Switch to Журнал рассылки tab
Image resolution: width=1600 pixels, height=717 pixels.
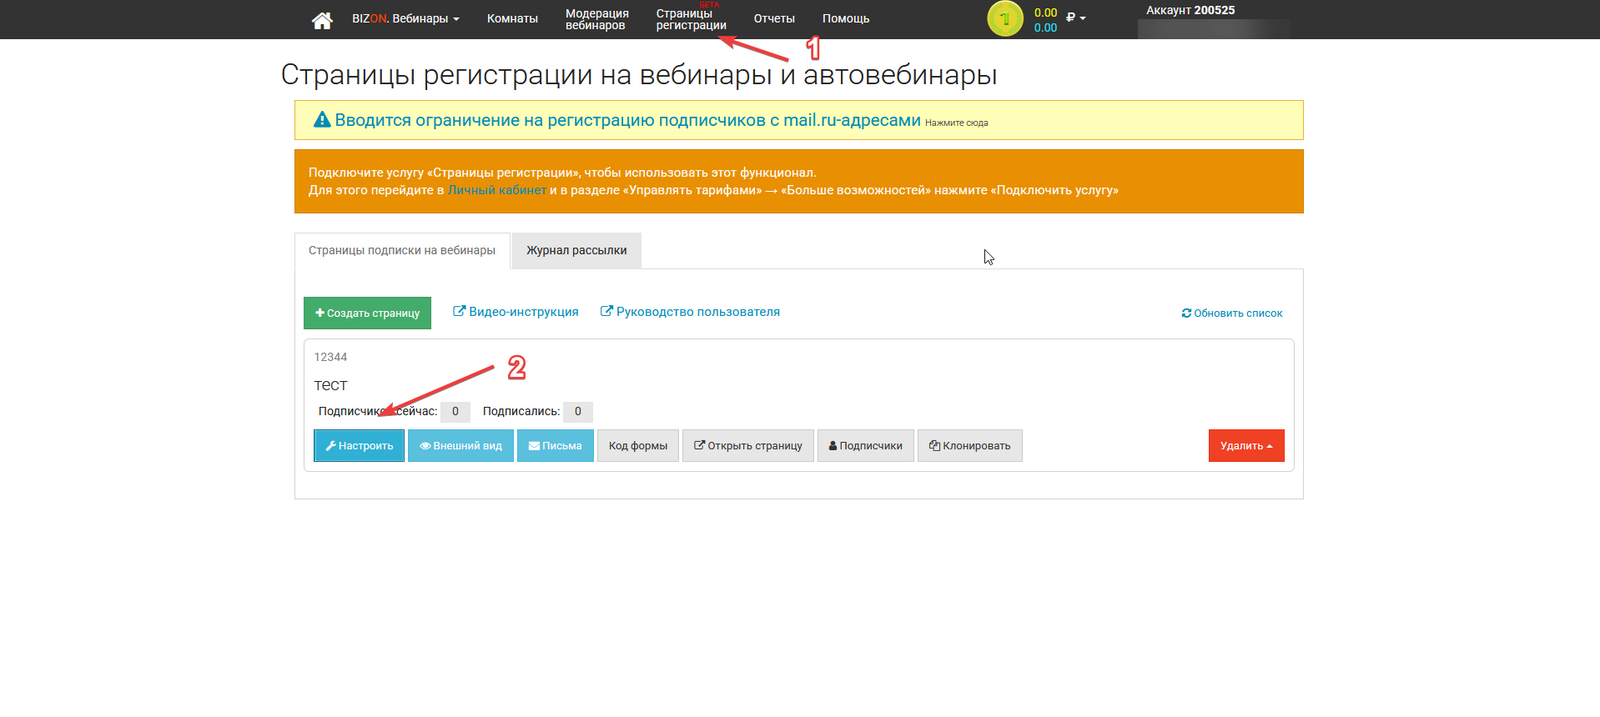(x=576, y=251)
